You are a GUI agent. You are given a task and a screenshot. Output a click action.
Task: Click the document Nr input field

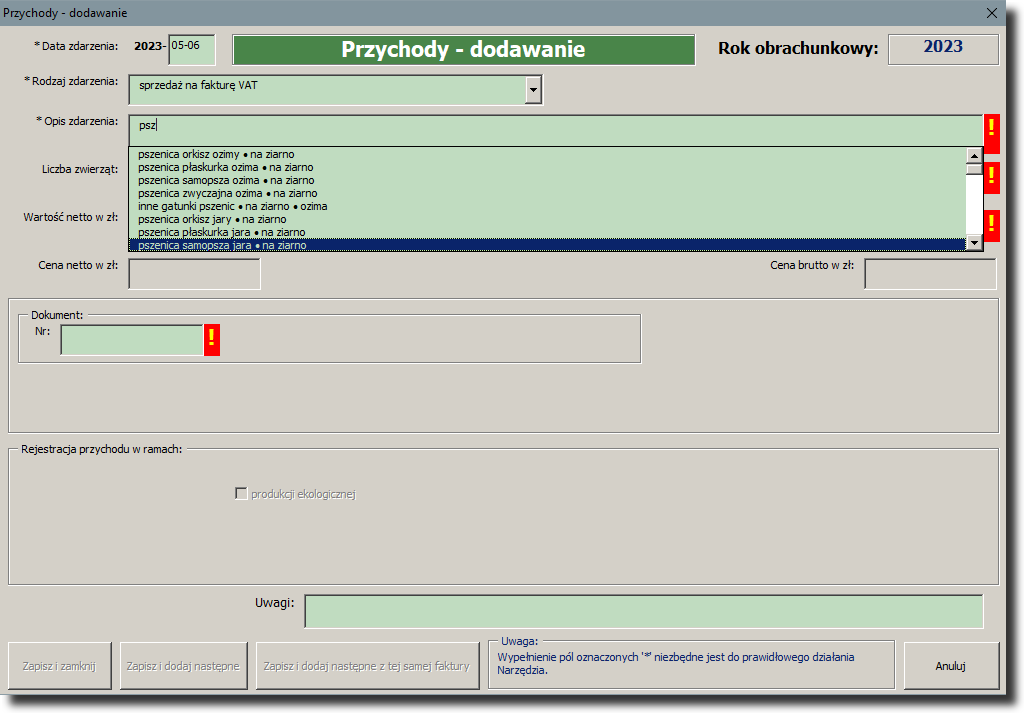point(131,340)
